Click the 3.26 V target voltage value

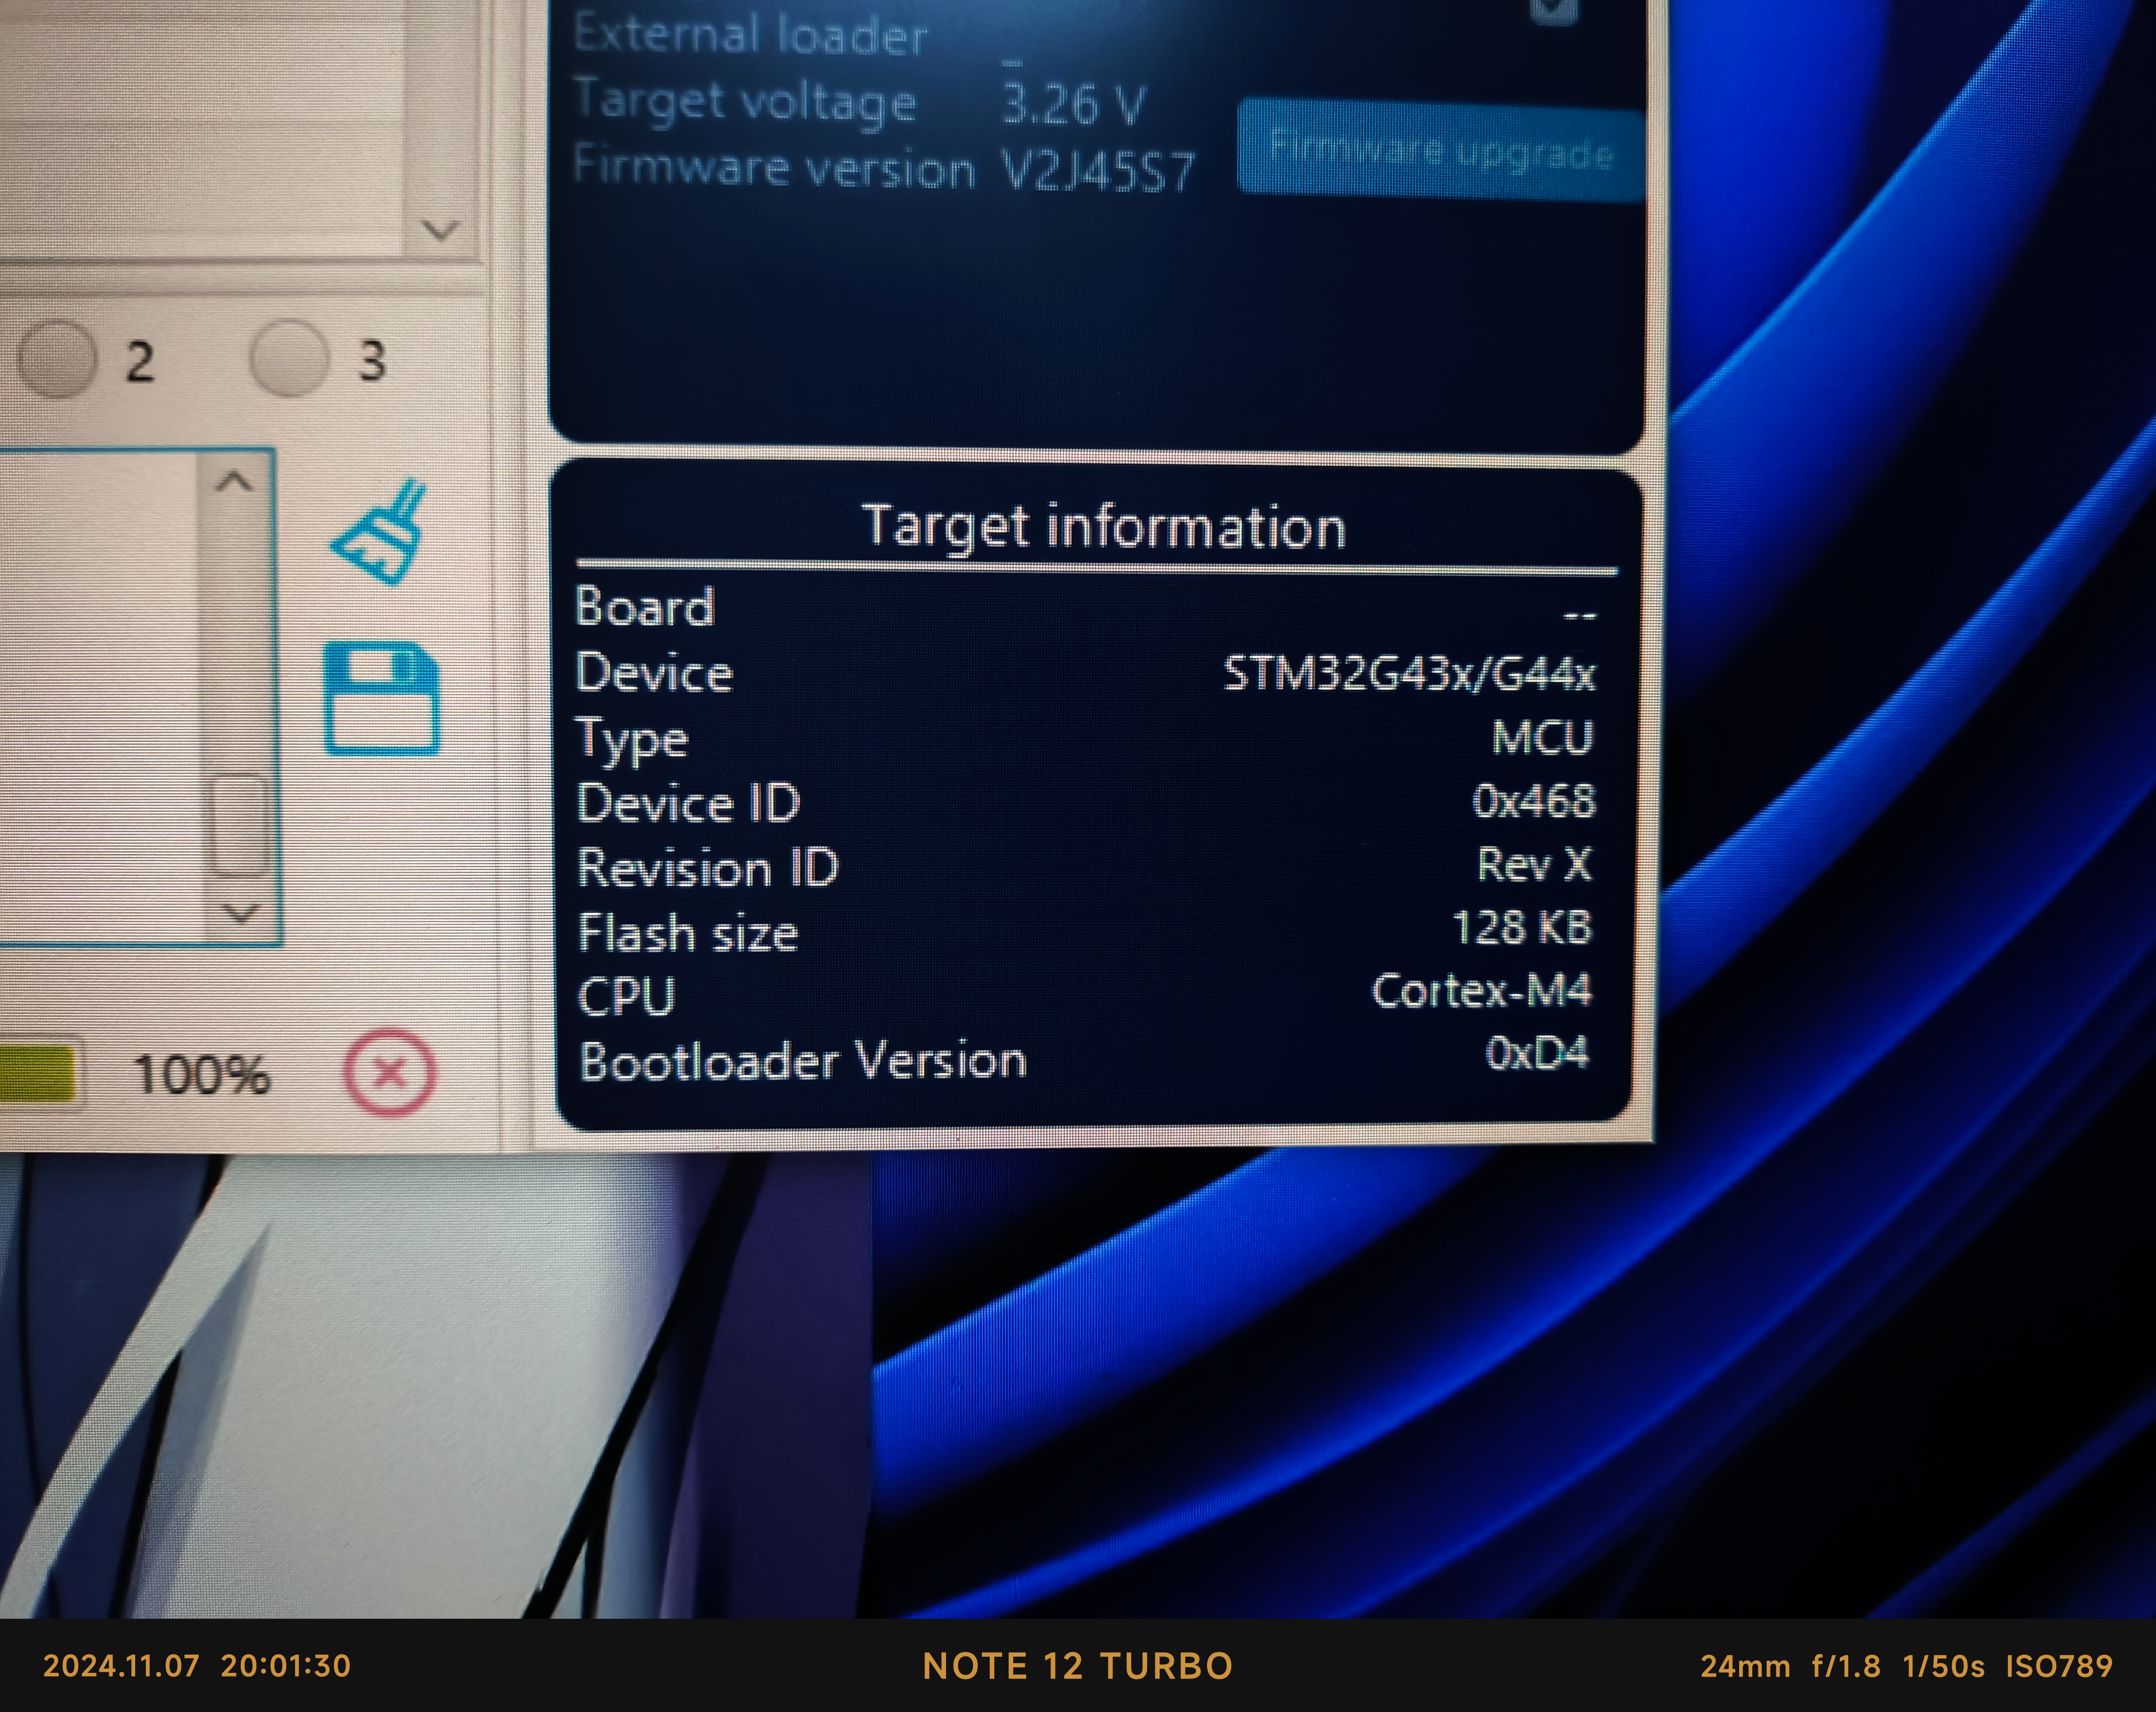click(x=1074, y=103)
